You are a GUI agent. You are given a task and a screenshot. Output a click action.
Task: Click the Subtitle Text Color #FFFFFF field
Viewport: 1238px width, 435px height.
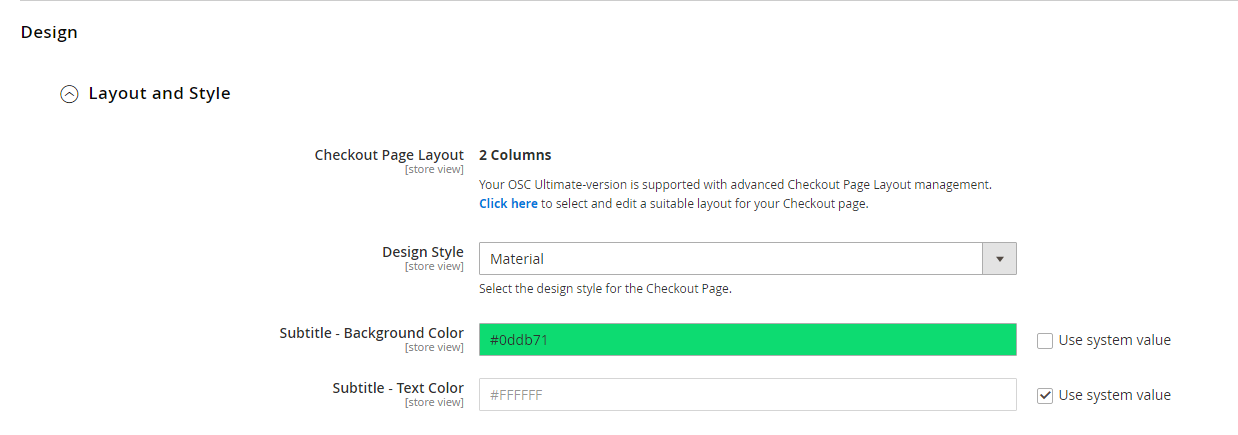747,395
